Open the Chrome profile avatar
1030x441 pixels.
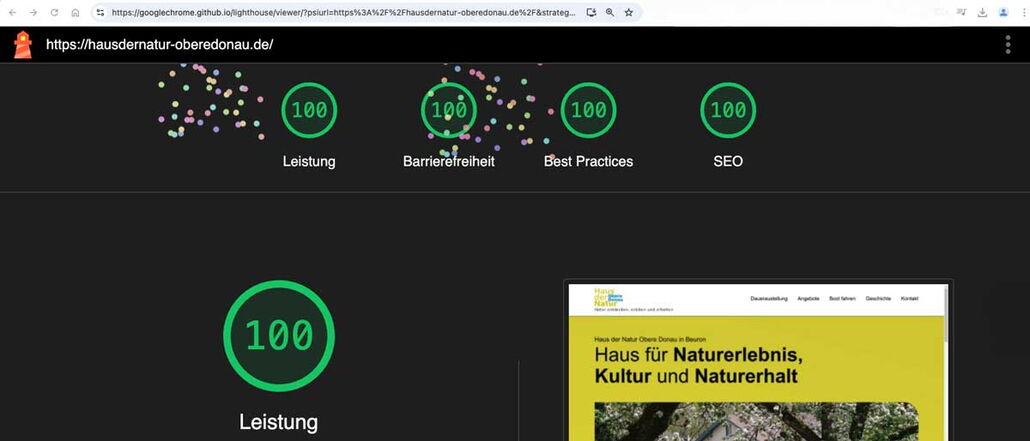point(1003,13)
